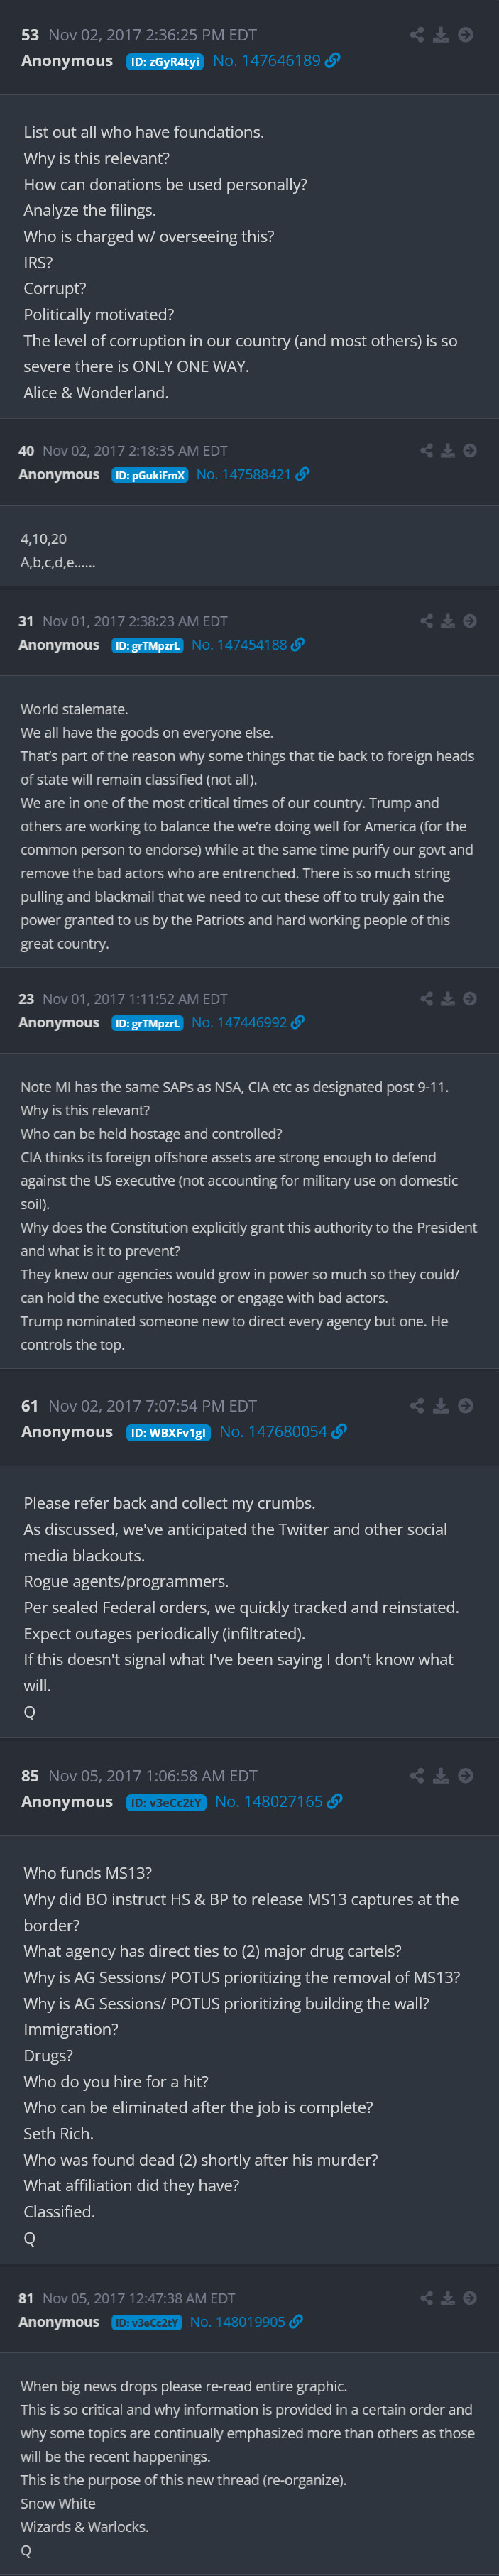Click the download icon on post 40
499x2576 pixels.
pyautogui.click(x=448, y=451)
